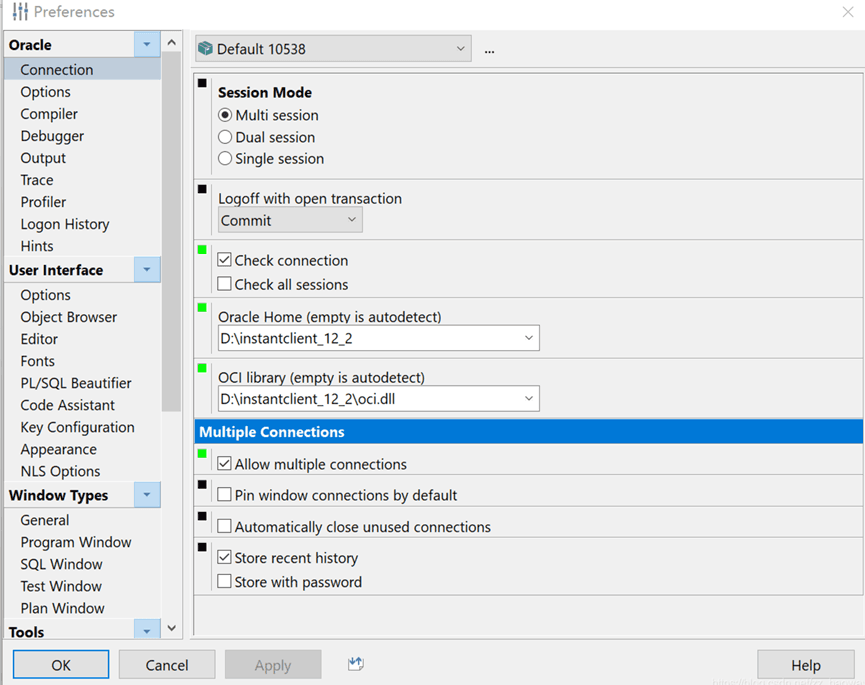Open User Interface Options page
This screenshot has width=865, height=685.
(x=46, y=295)
